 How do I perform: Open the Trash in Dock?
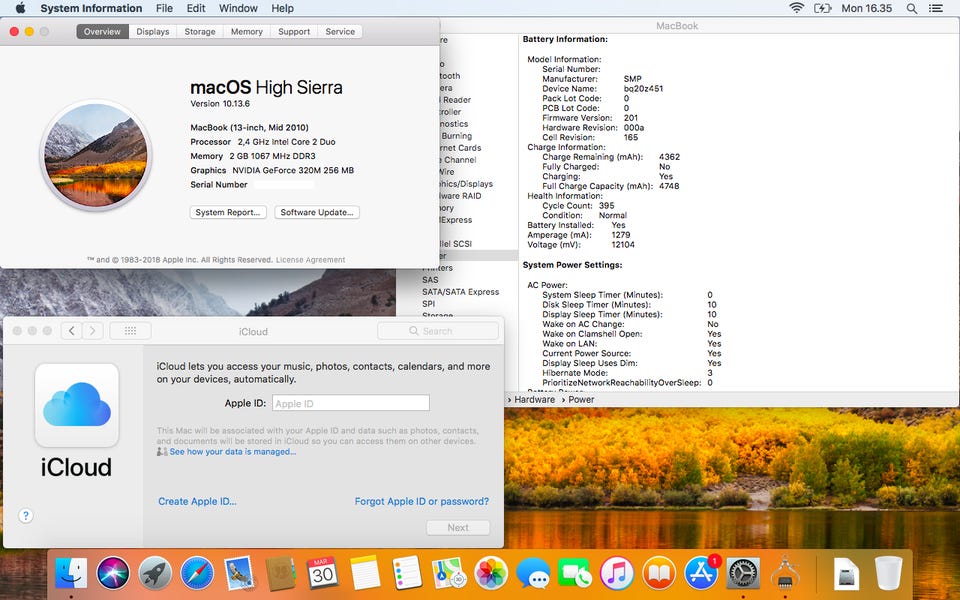[888, 574]
